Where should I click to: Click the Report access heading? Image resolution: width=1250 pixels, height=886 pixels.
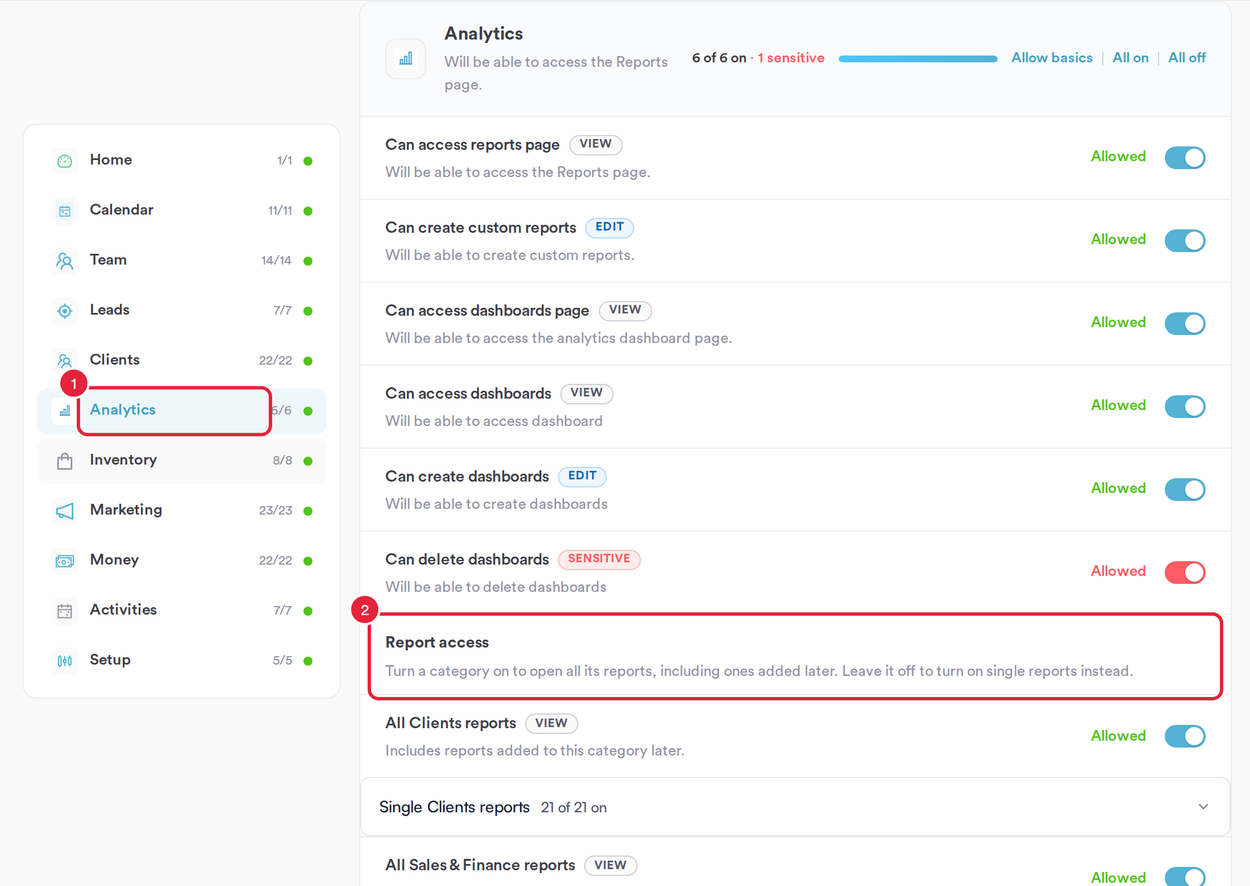point(437,643)
